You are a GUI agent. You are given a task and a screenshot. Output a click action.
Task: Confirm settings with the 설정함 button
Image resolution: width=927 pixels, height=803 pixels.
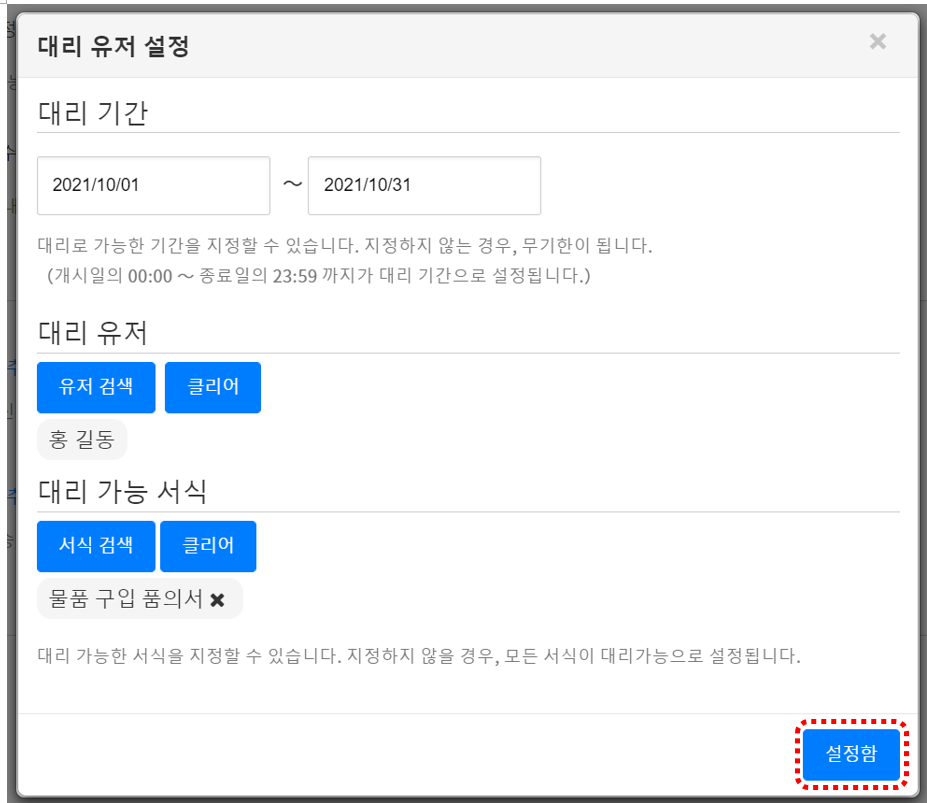[851, 755]
